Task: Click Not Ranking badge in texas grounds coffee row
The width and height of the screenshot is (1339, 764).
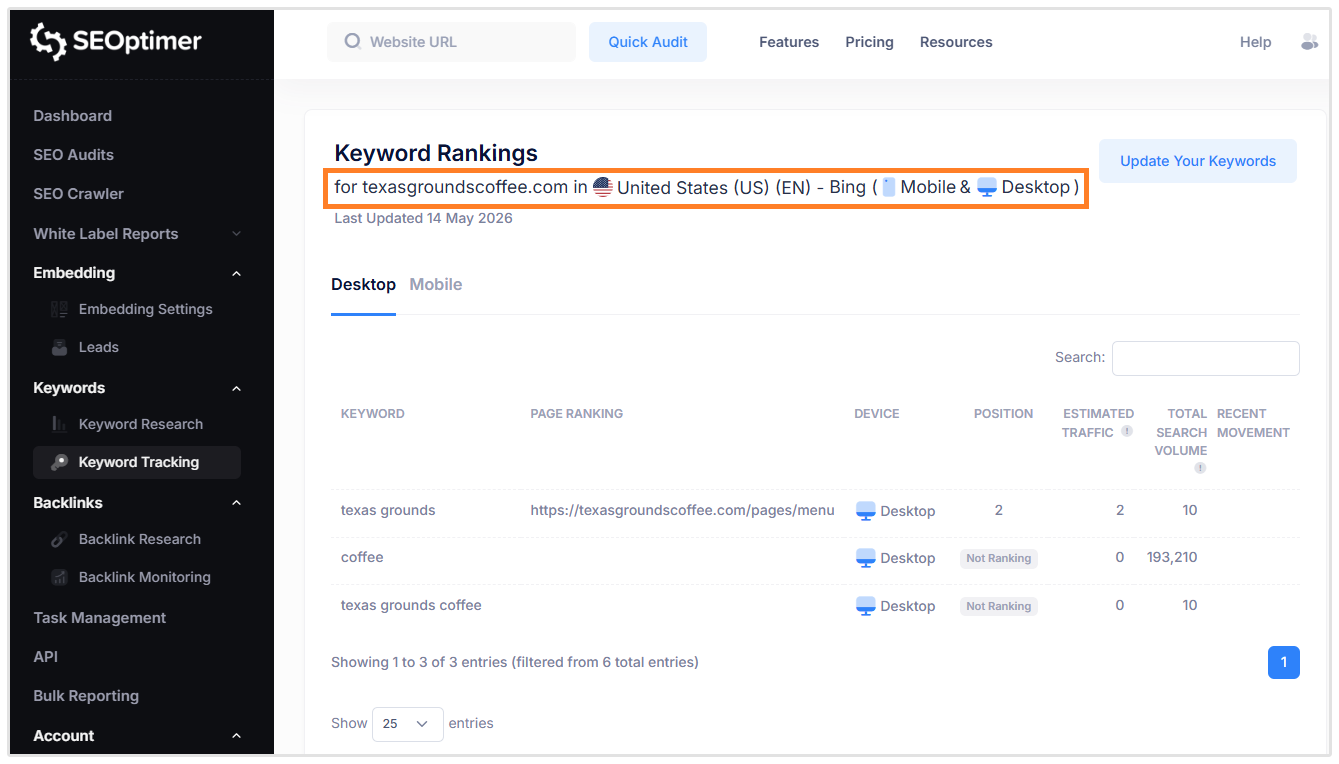Action: 999,606
